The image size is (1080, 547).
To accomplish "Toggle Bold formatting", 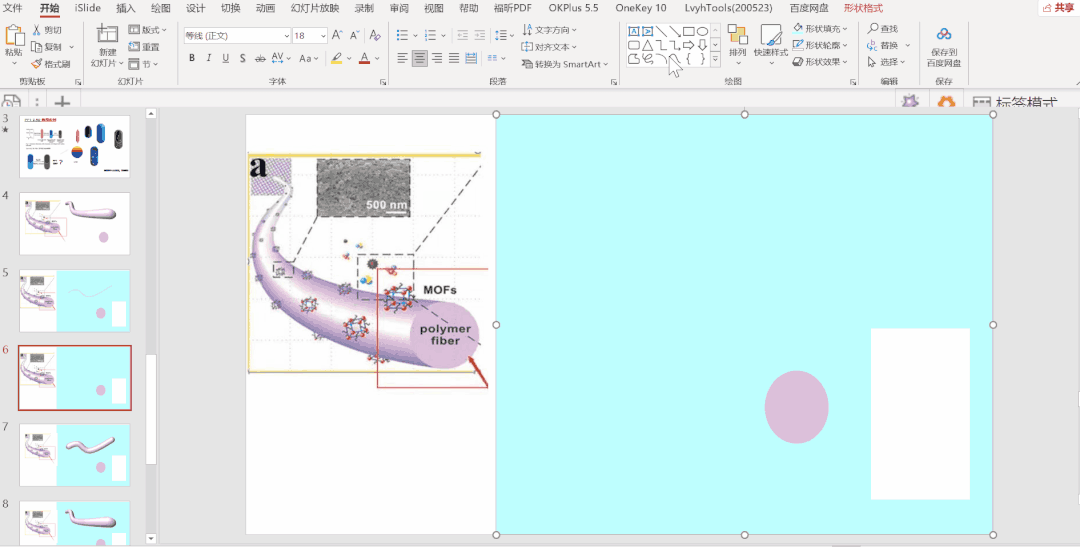I will [191, 58].
